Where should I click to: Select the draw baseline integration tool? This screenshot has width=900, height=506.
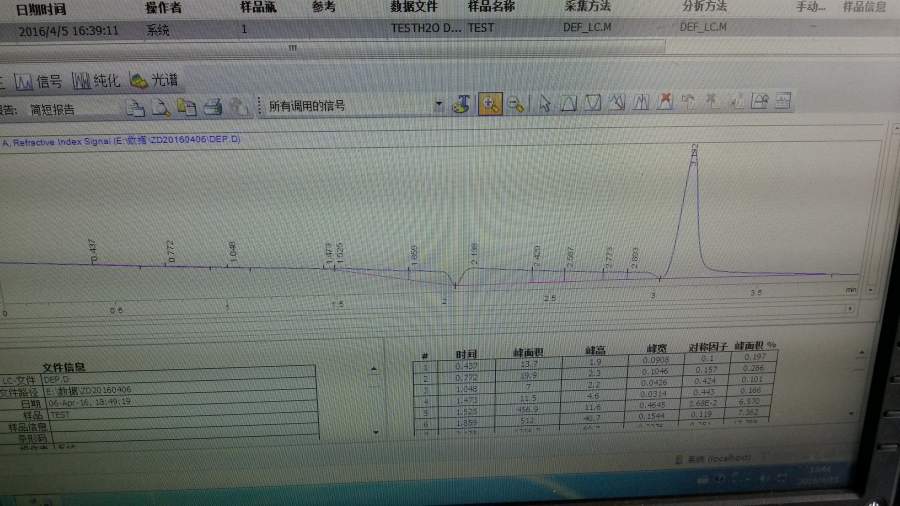coord(568,103)
